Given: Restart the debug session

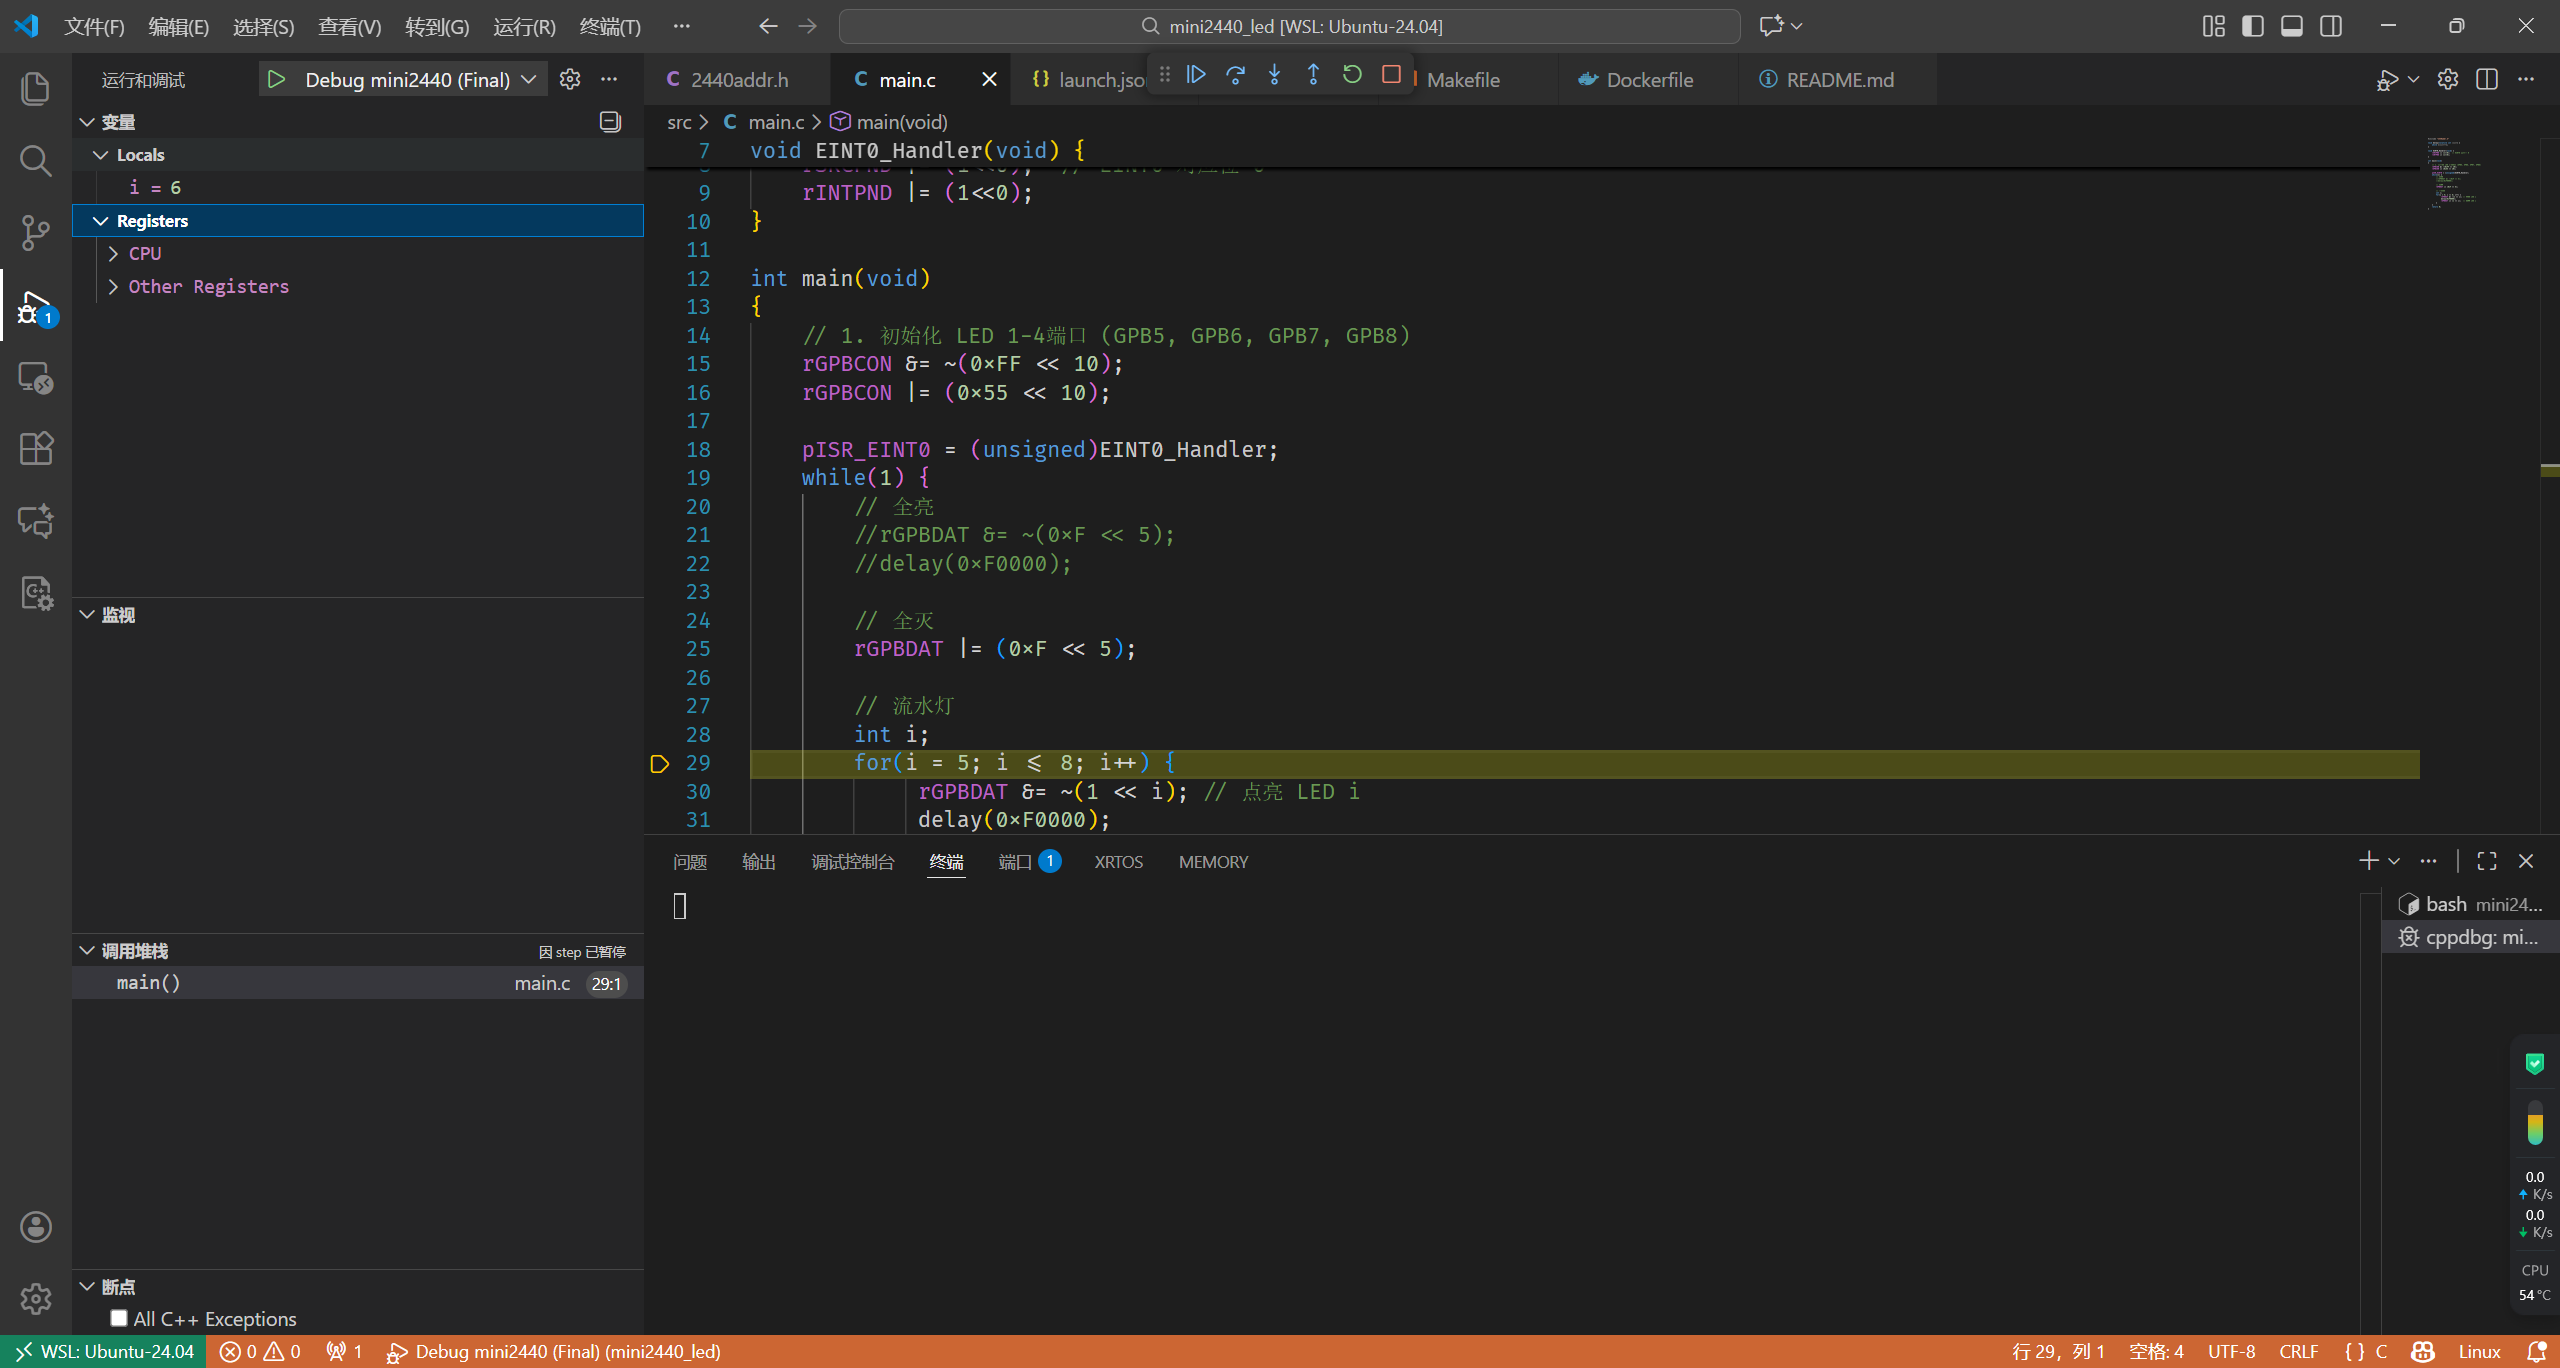Looking at the screenshot, I should [x=1352, y=75].
